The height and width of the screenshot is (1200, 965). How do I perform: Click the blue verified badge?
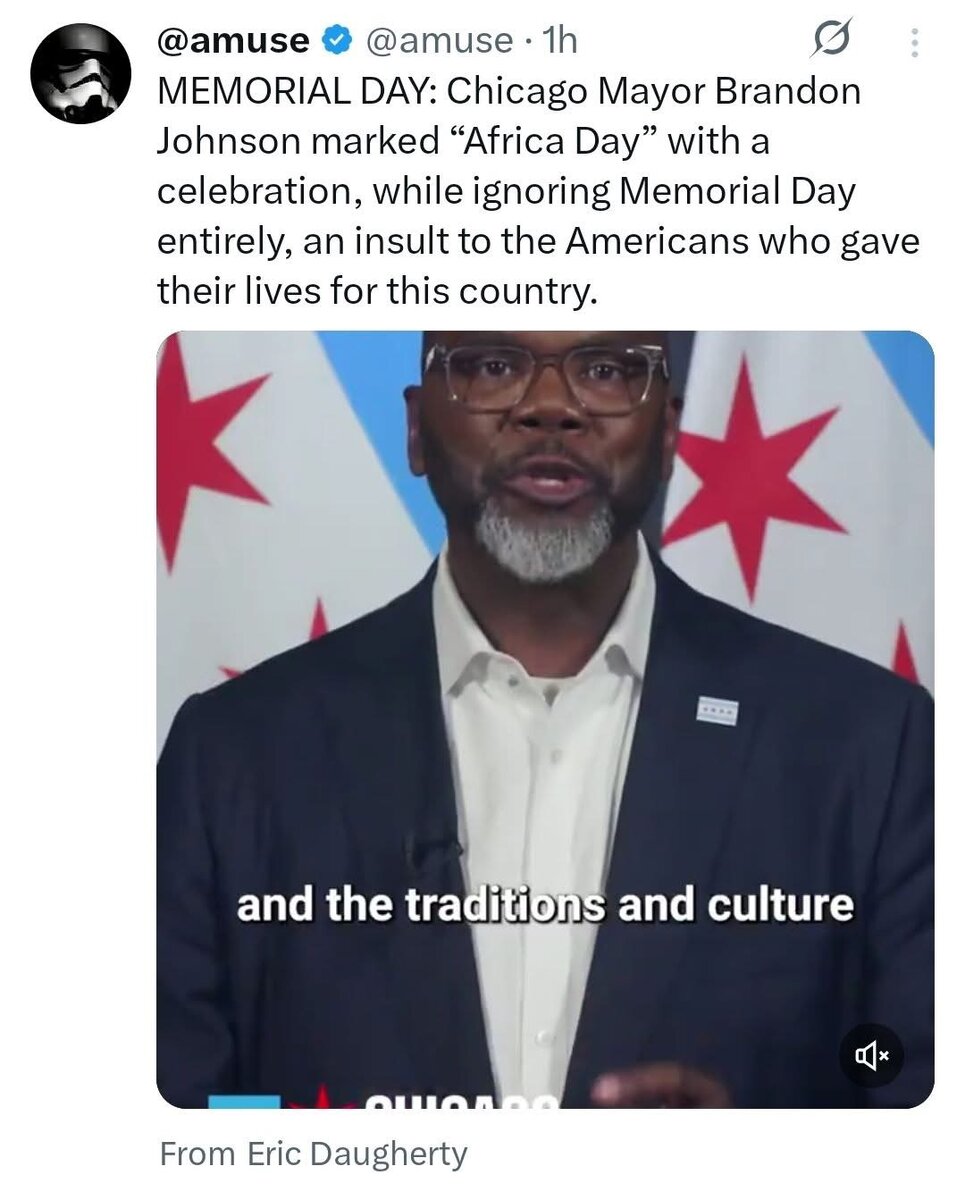coord(337,41)
